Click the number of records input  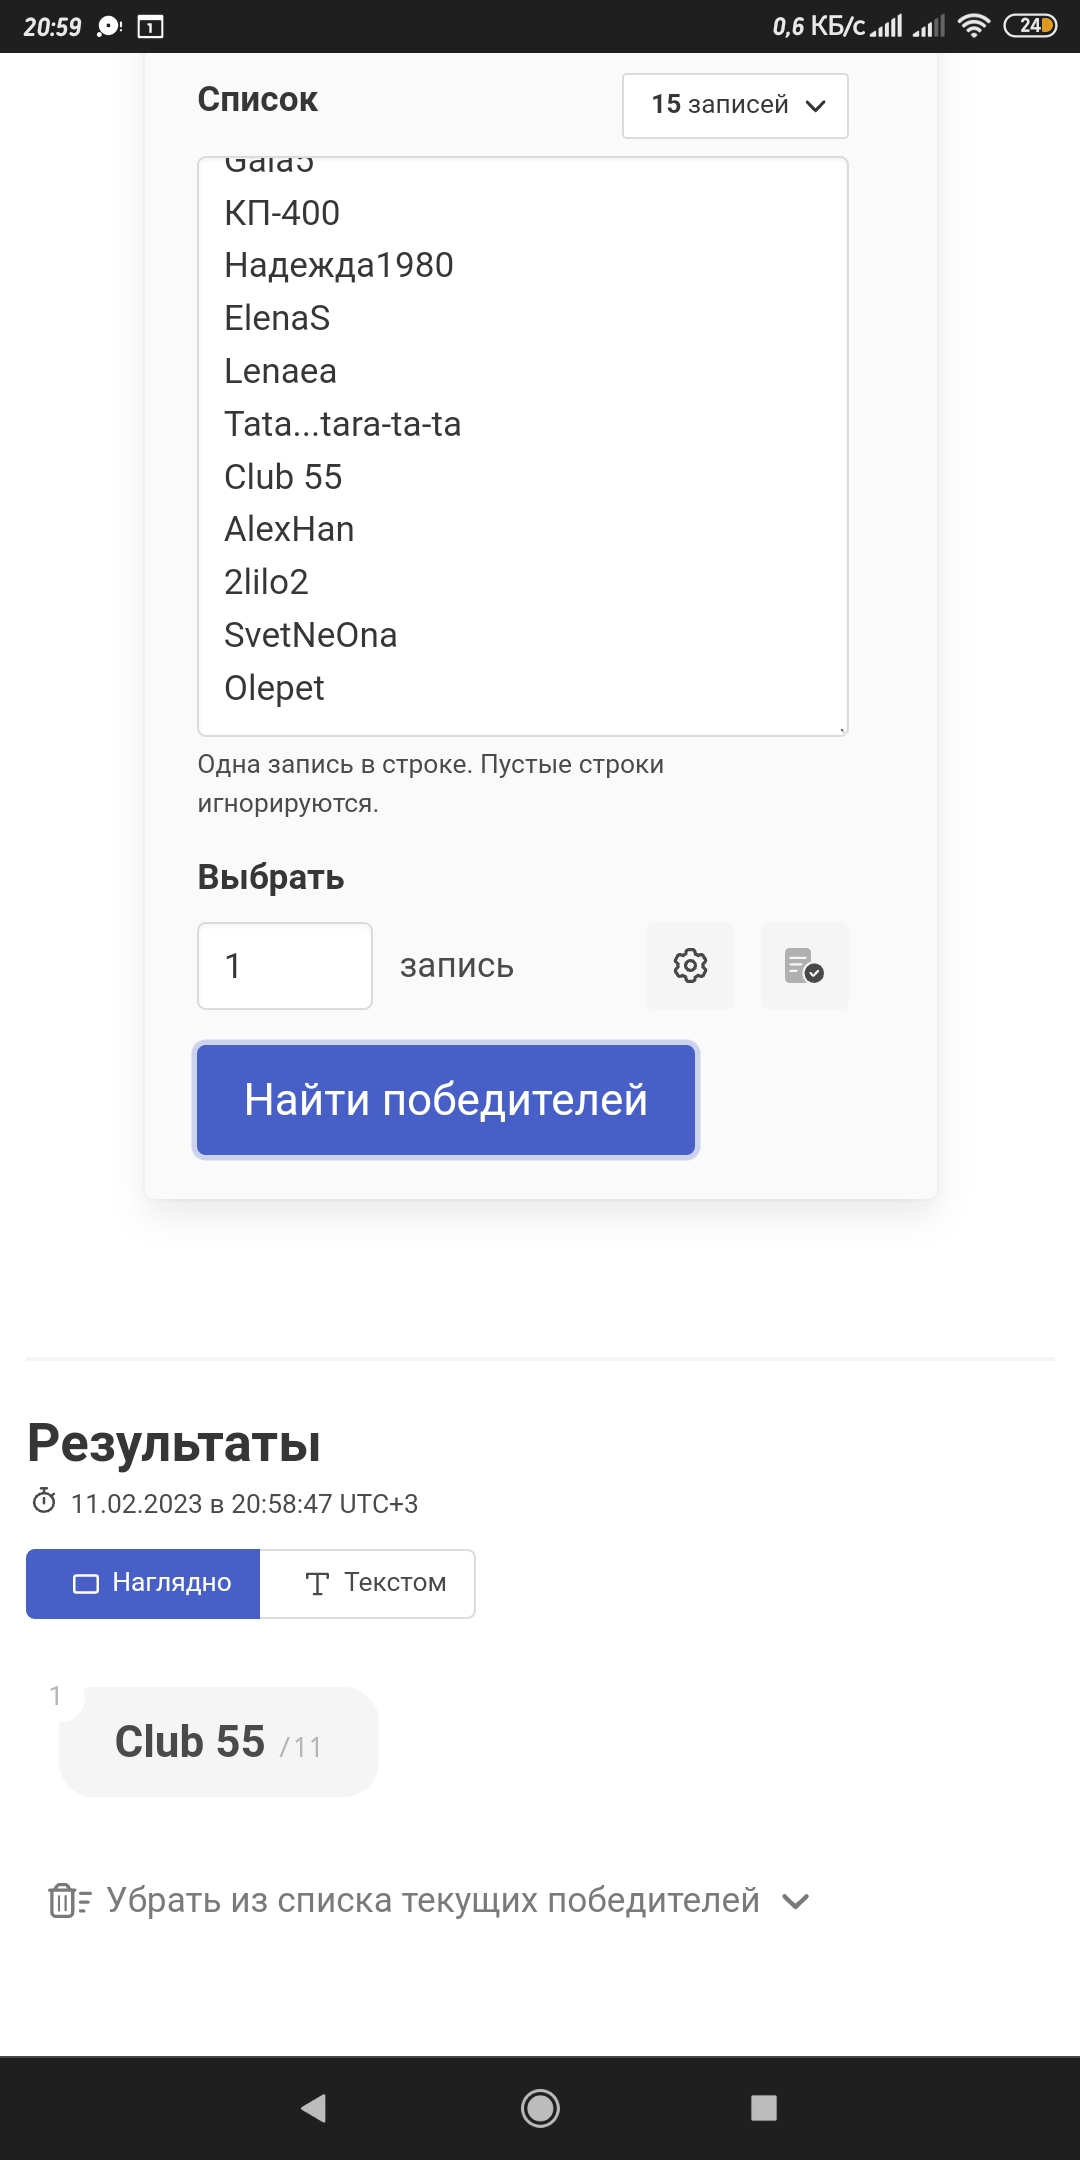click(x=285, y=966)
